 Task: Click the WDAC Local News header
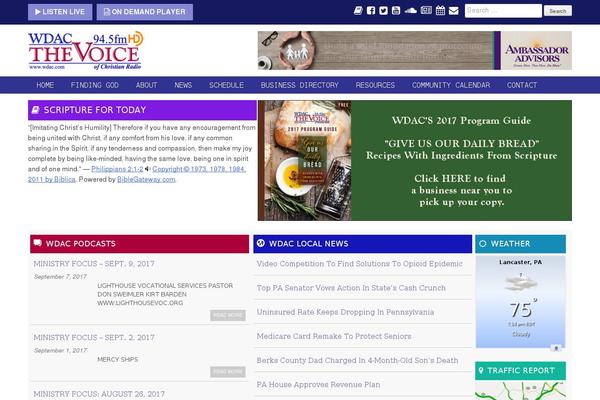coord(362,244)
